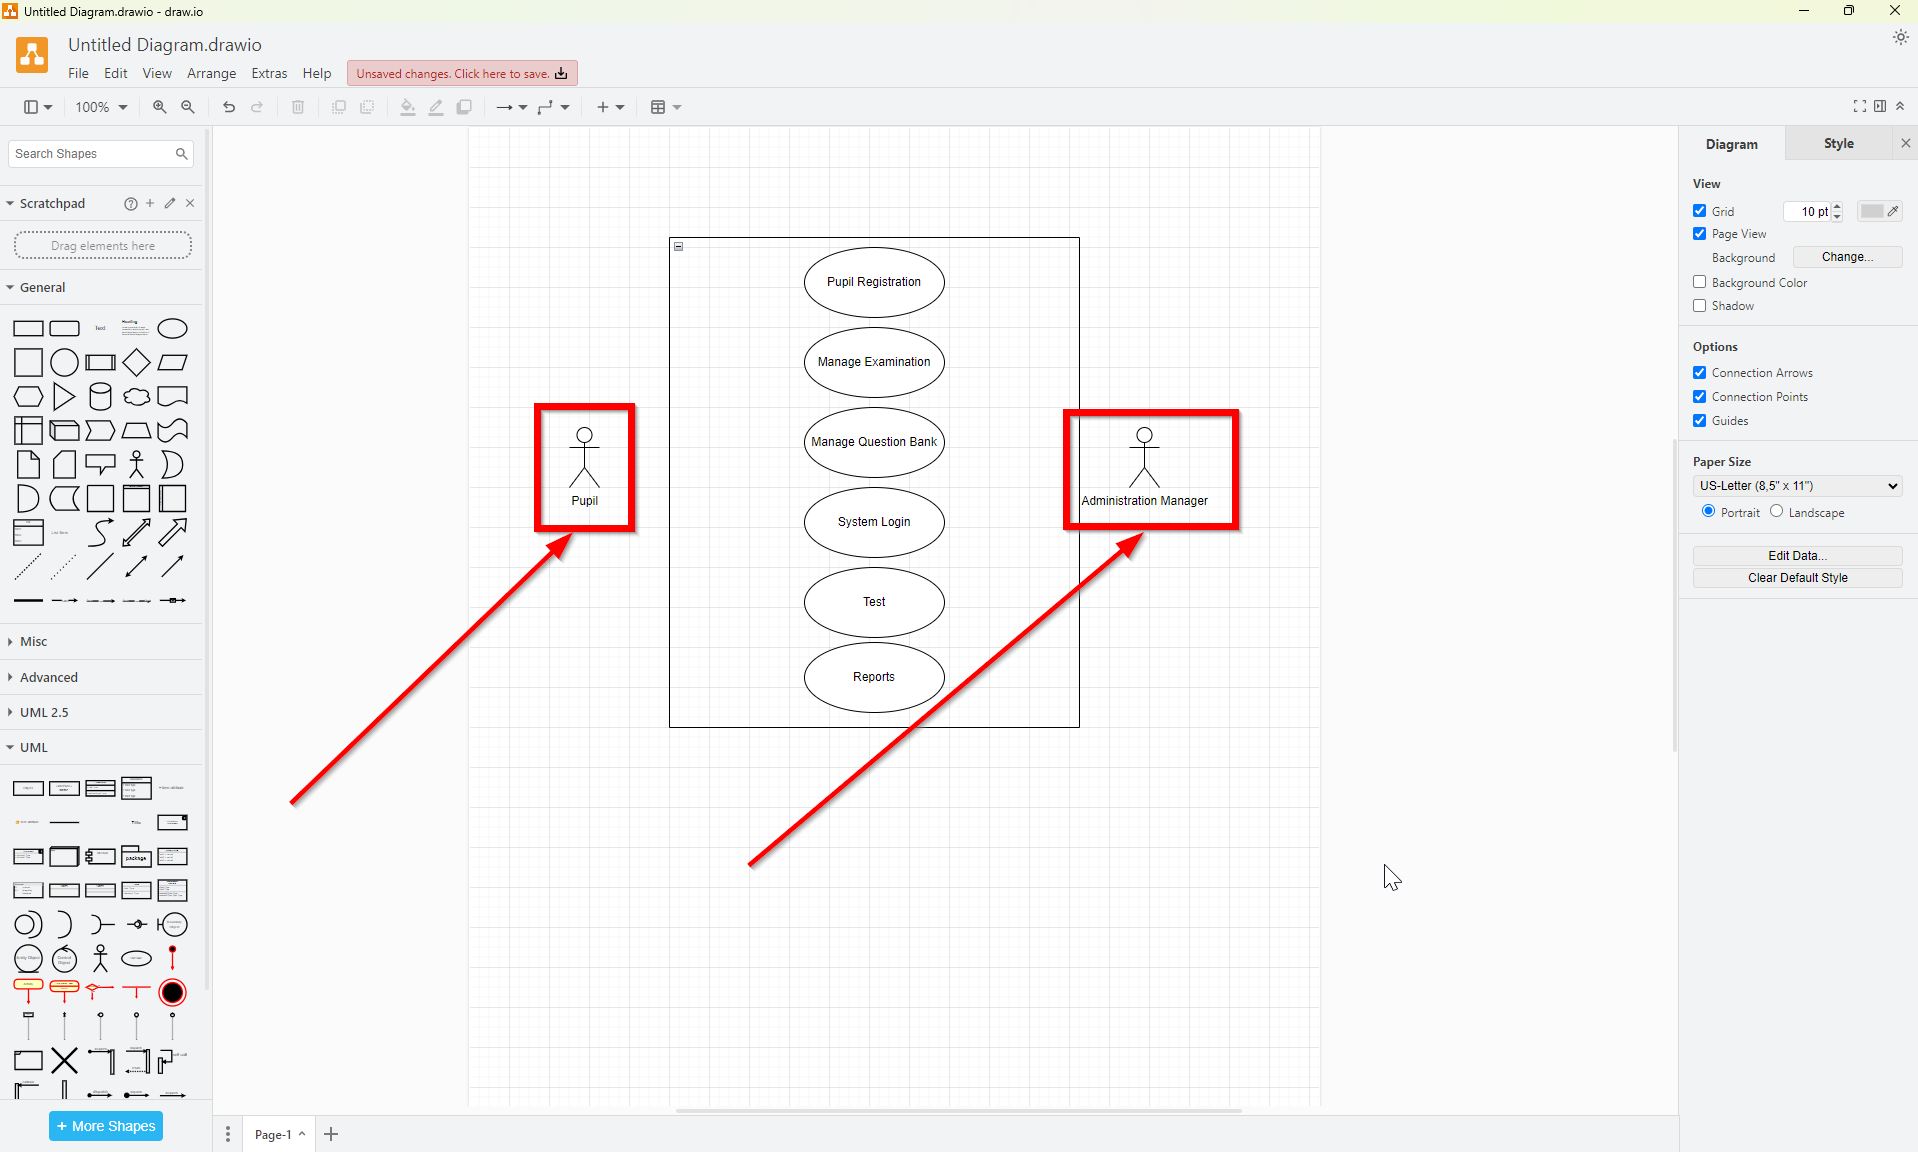Open the Fill Color tool

tap(406, 107)
